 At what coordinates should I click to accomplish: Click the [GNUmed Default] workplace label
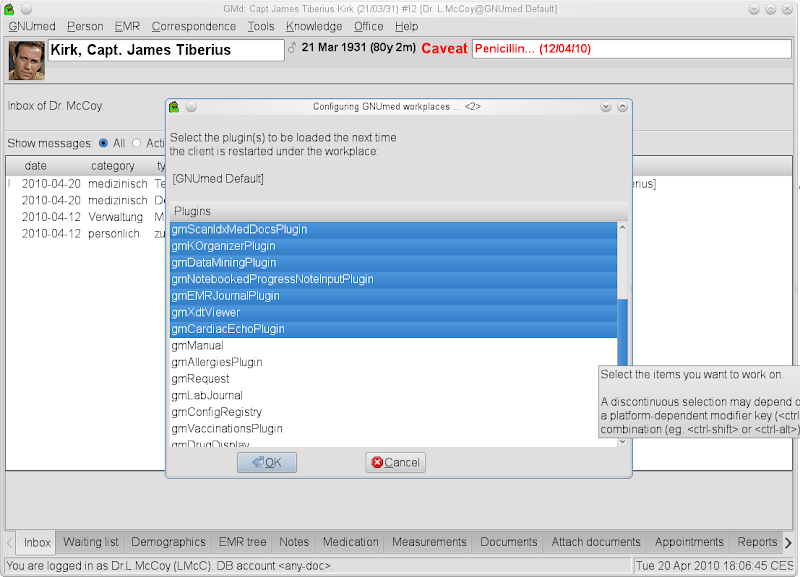coord(218,179)
